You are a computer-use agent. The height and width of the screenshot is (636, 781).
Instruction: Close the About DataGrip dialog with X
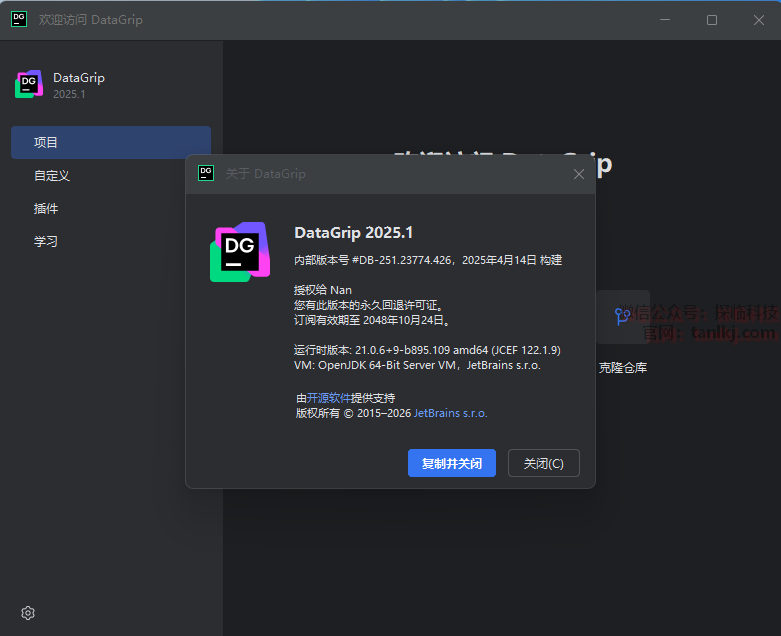[x=578, y=174]
